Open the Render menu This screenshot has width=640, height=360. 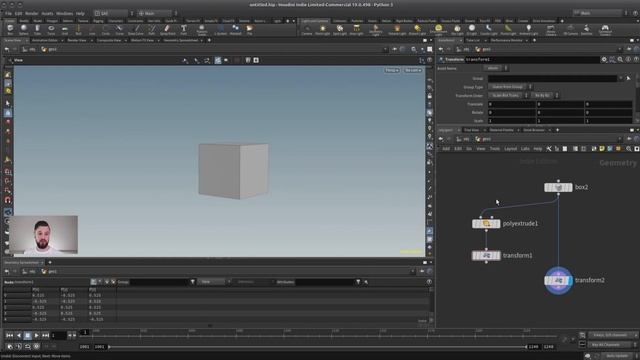[31, 13]
